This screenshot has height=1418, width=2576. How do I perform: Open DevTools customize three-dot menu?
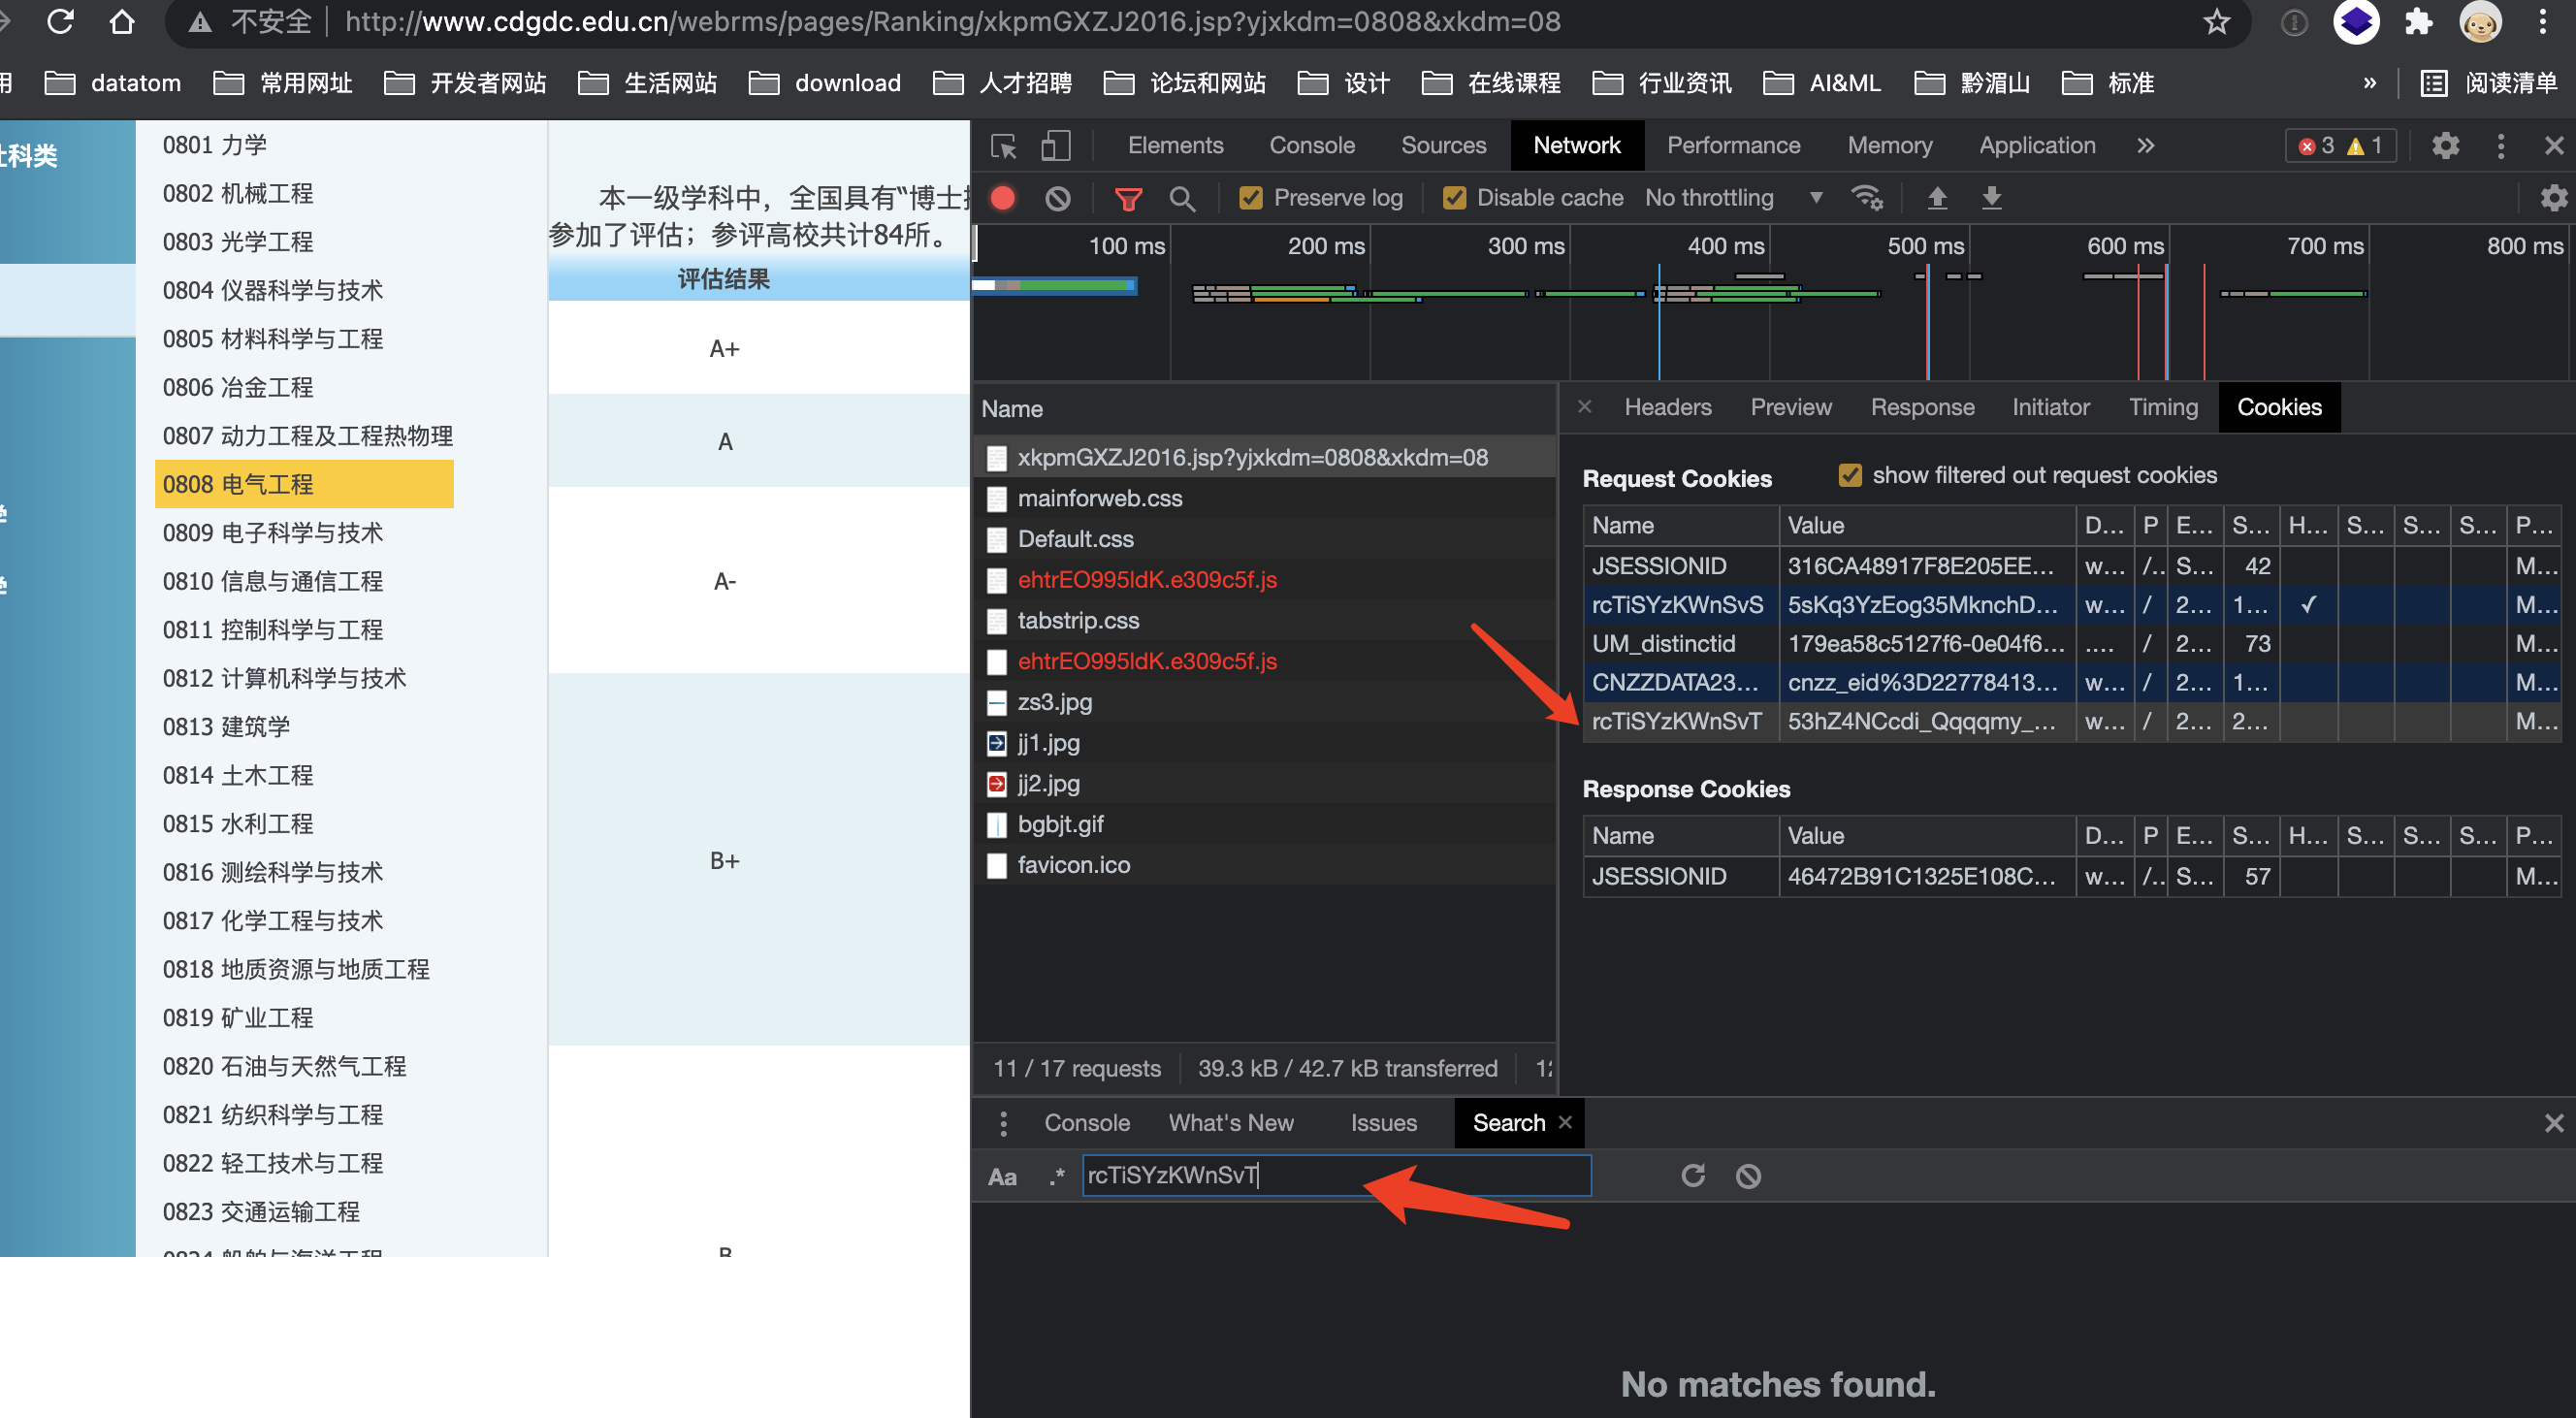click(x=2500, y=146)
